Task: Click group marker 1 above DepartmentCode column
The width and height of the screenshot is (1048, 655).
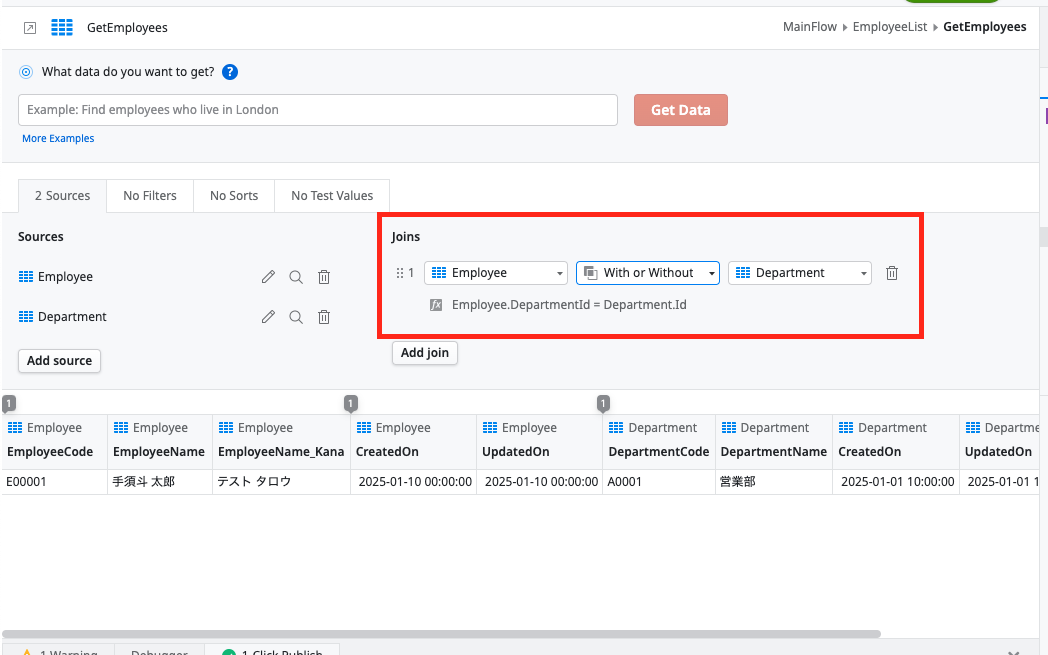Action: [603, 403]
